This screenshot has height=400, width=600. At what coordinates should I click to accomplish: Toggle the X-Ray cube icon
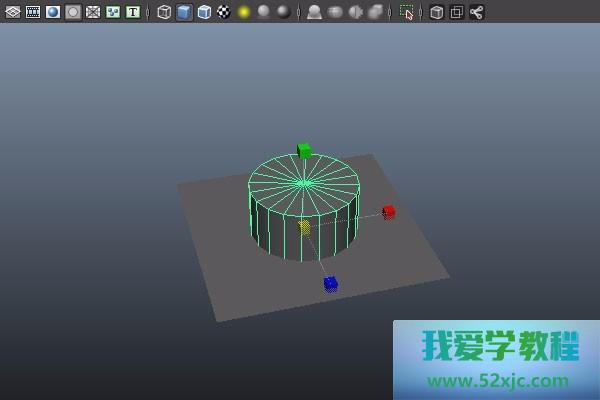tap(437, 12)
